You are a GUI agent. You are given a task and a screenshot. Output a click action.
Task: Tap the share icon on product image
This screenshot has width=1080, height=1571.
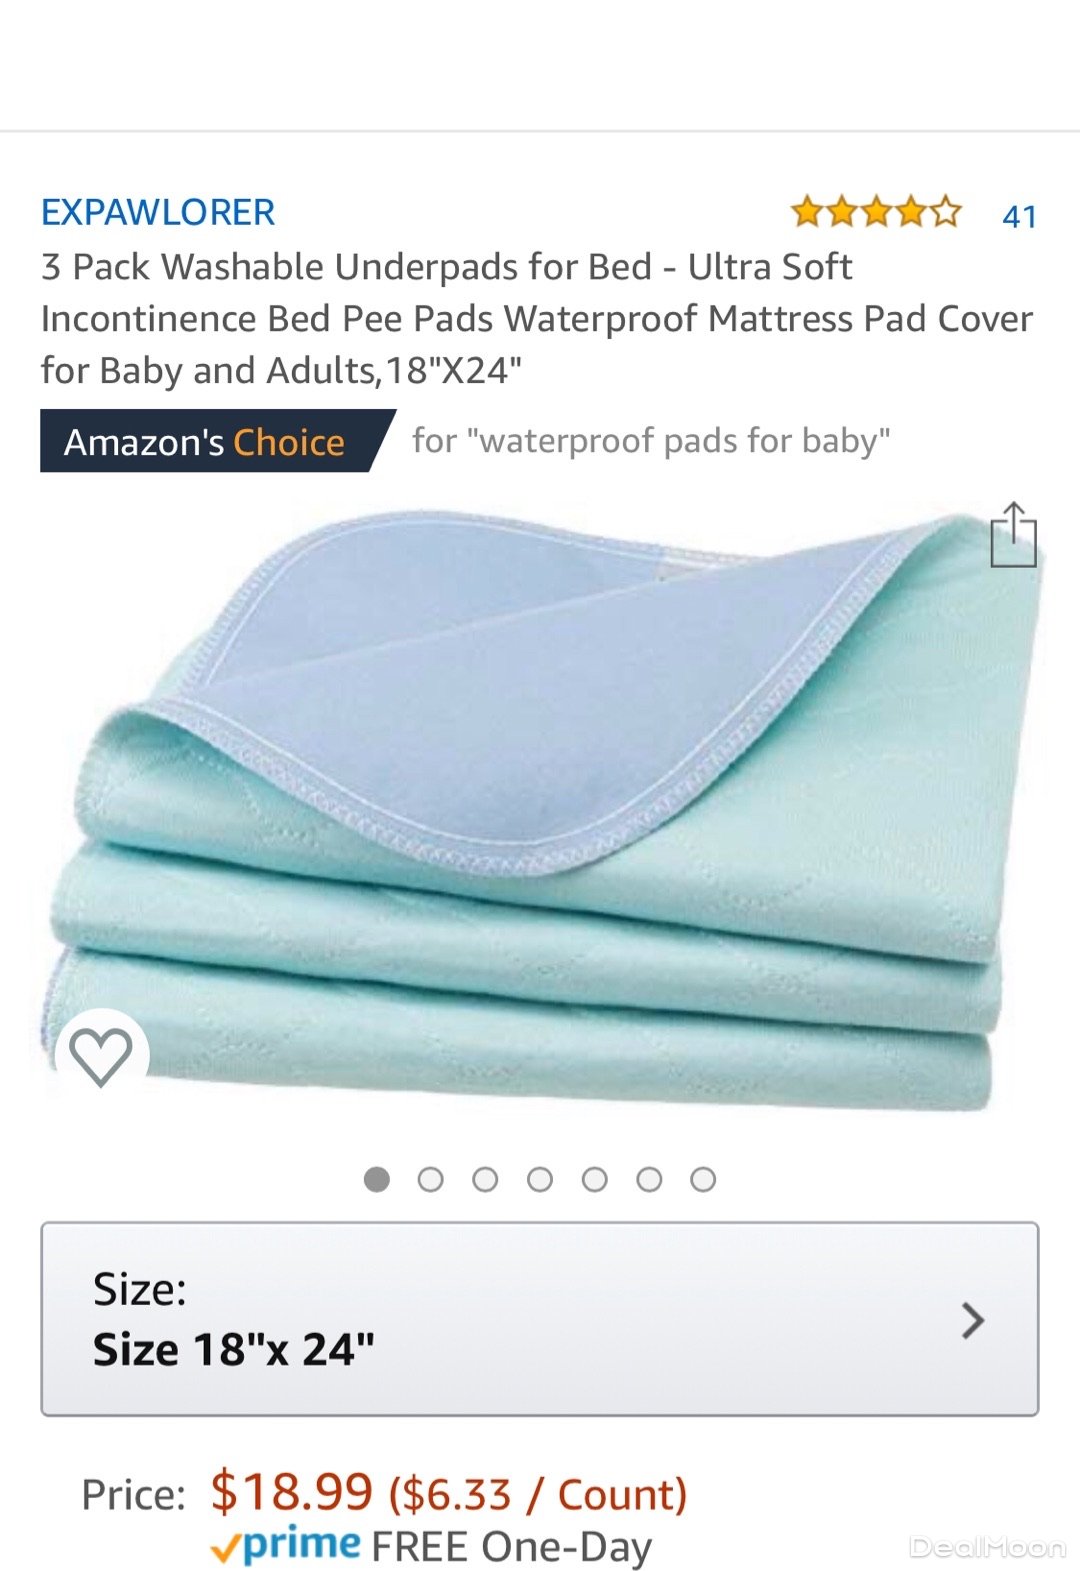(x=1013, y=535)
